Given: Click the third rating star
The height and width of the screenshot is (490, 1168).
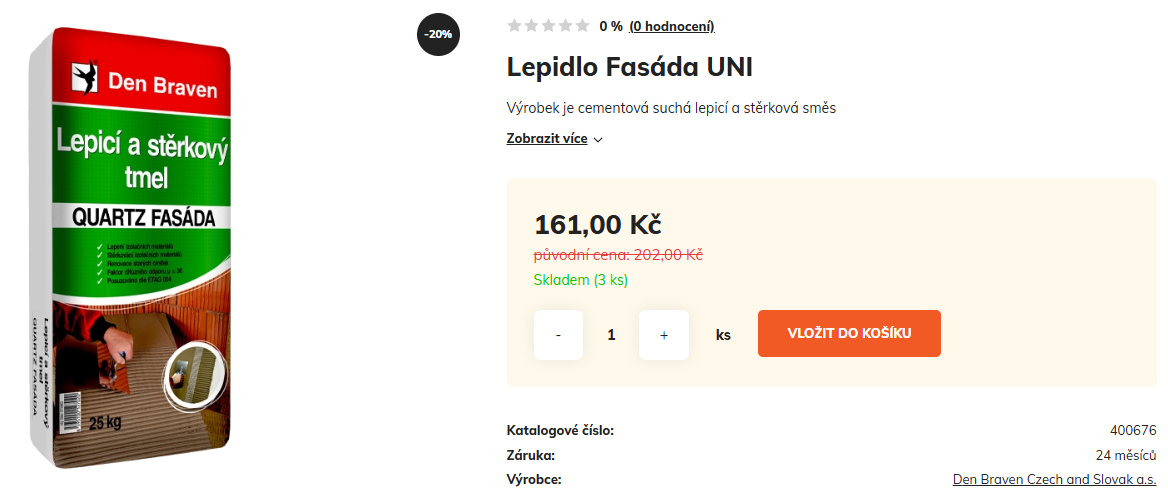Looking at the screenshot, I should 548,26.
